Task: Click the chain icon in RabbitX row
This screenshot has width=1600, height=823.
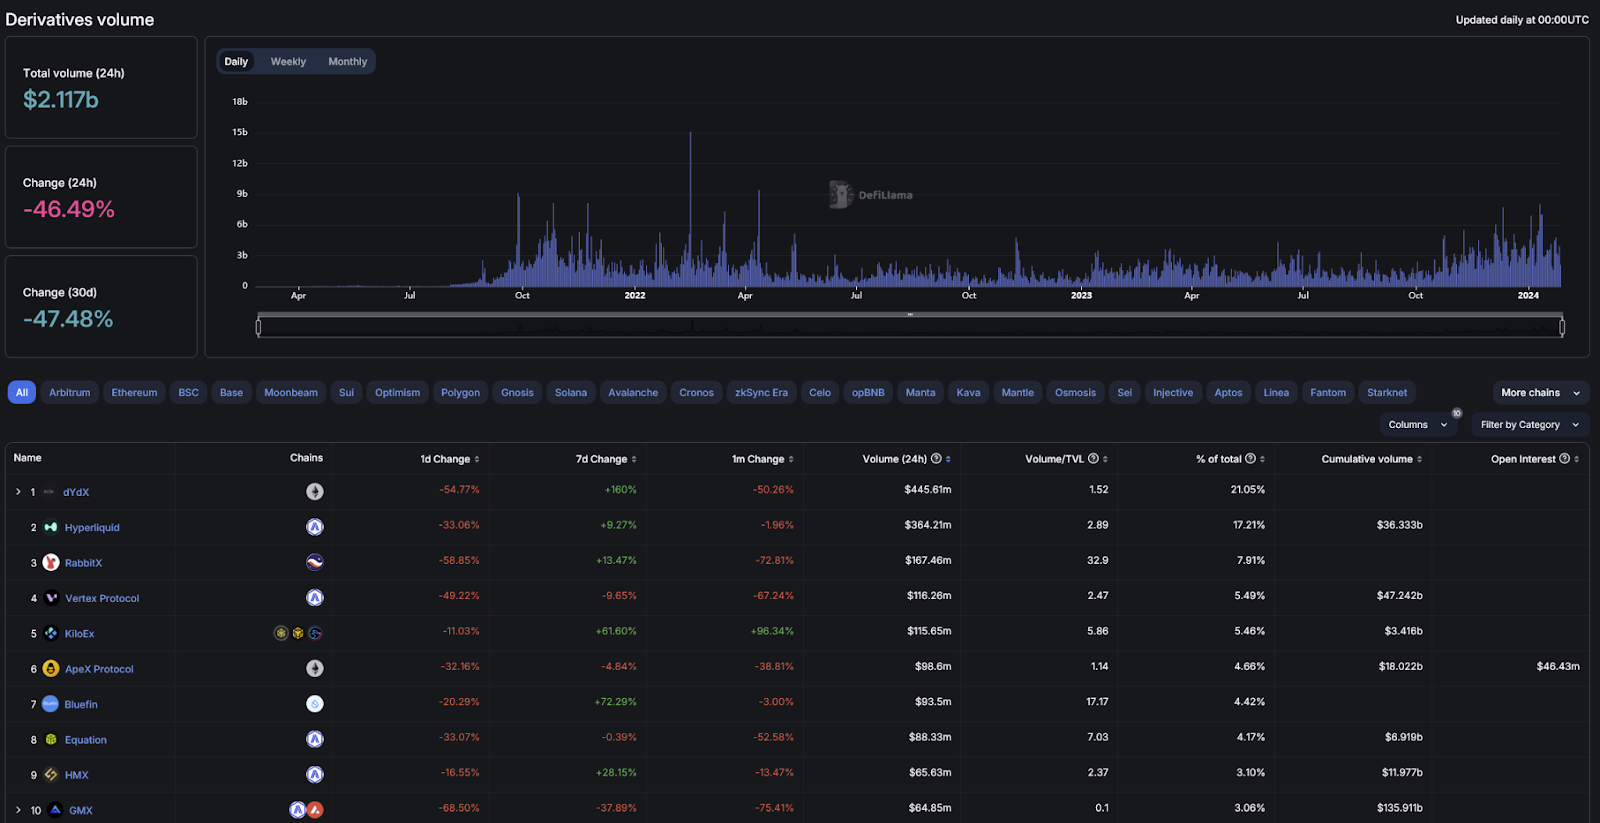Action: [315, 562]
